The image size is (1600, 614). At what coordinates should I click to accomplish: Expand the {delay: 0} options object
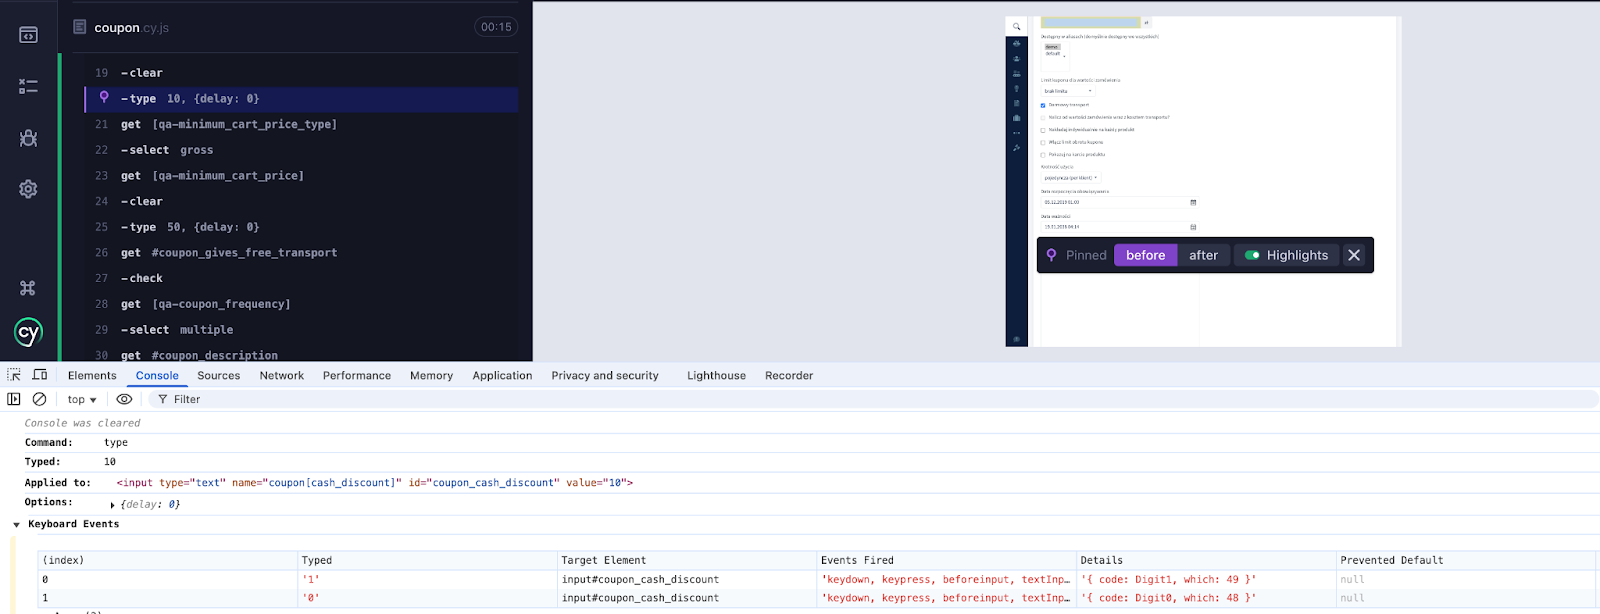[x=112, y=505]
